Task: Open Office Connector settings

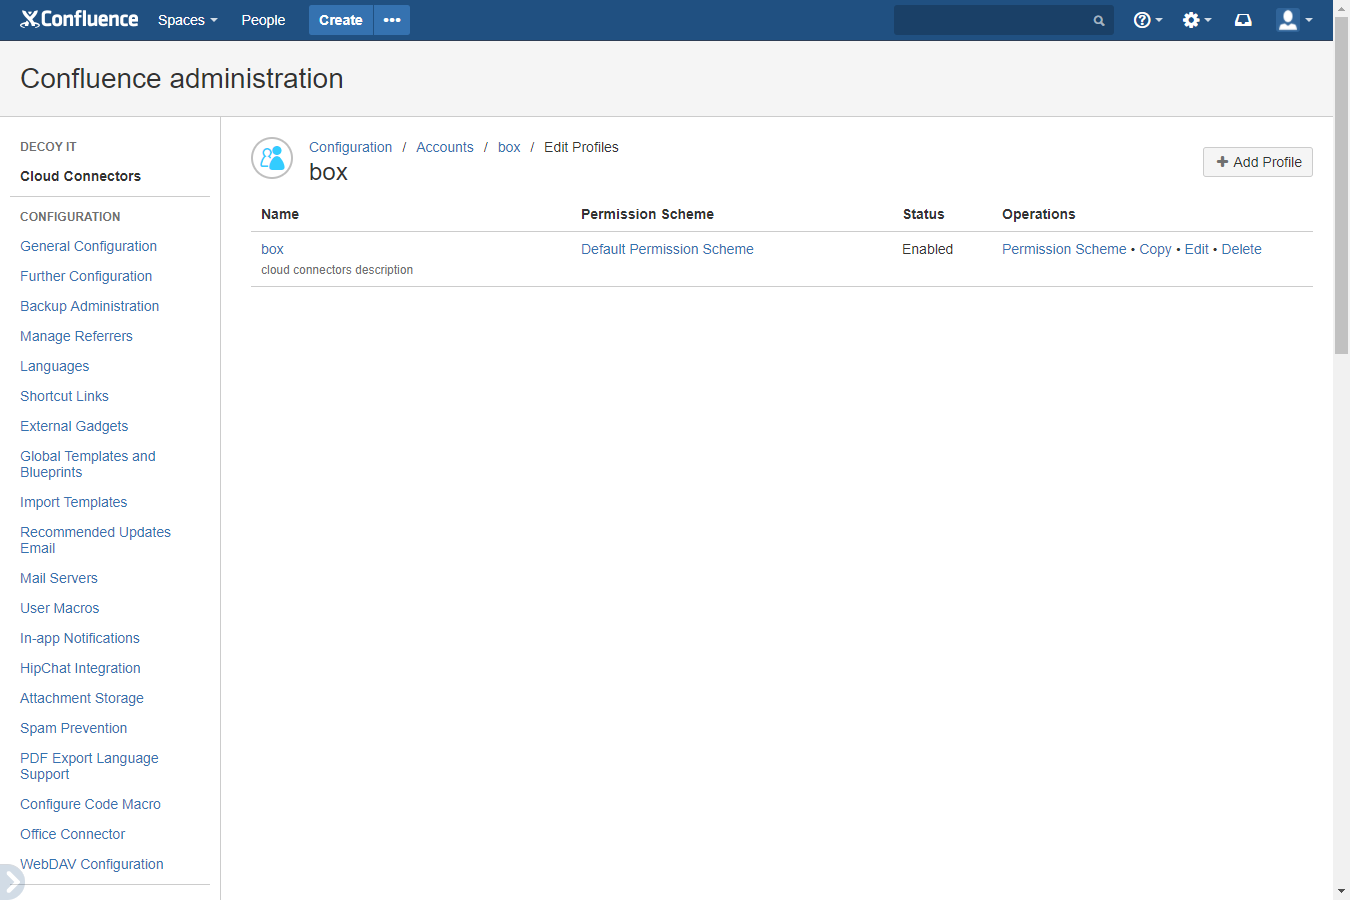Action: coord(72,834)
